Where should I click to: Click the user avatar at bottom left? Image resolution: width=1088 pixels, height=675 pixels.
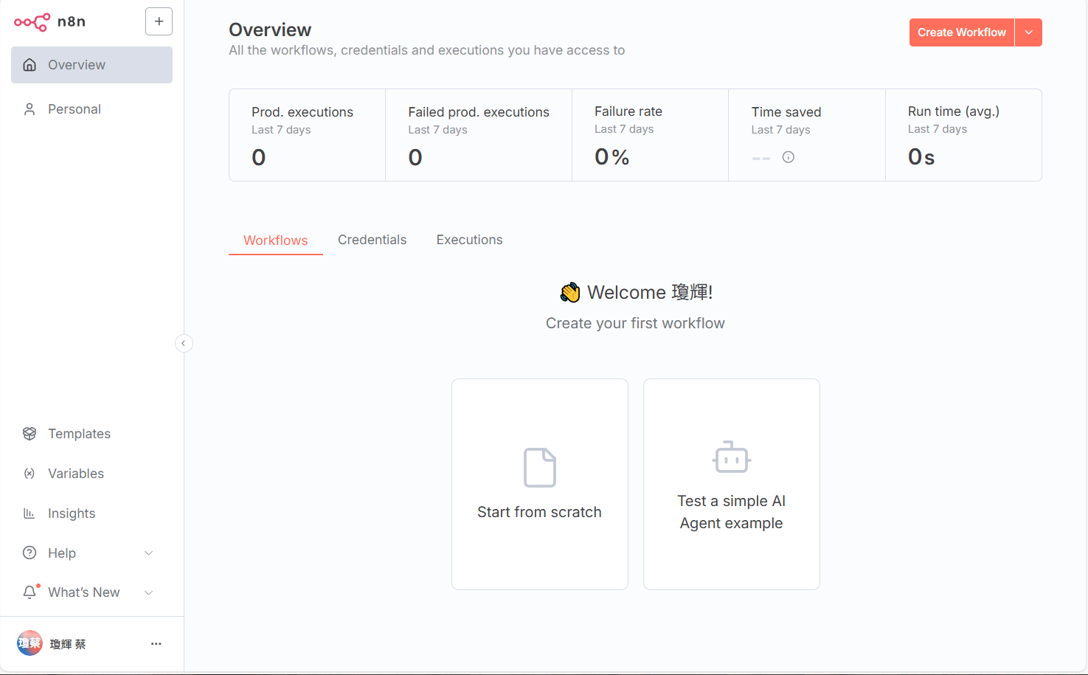[30, 644]
